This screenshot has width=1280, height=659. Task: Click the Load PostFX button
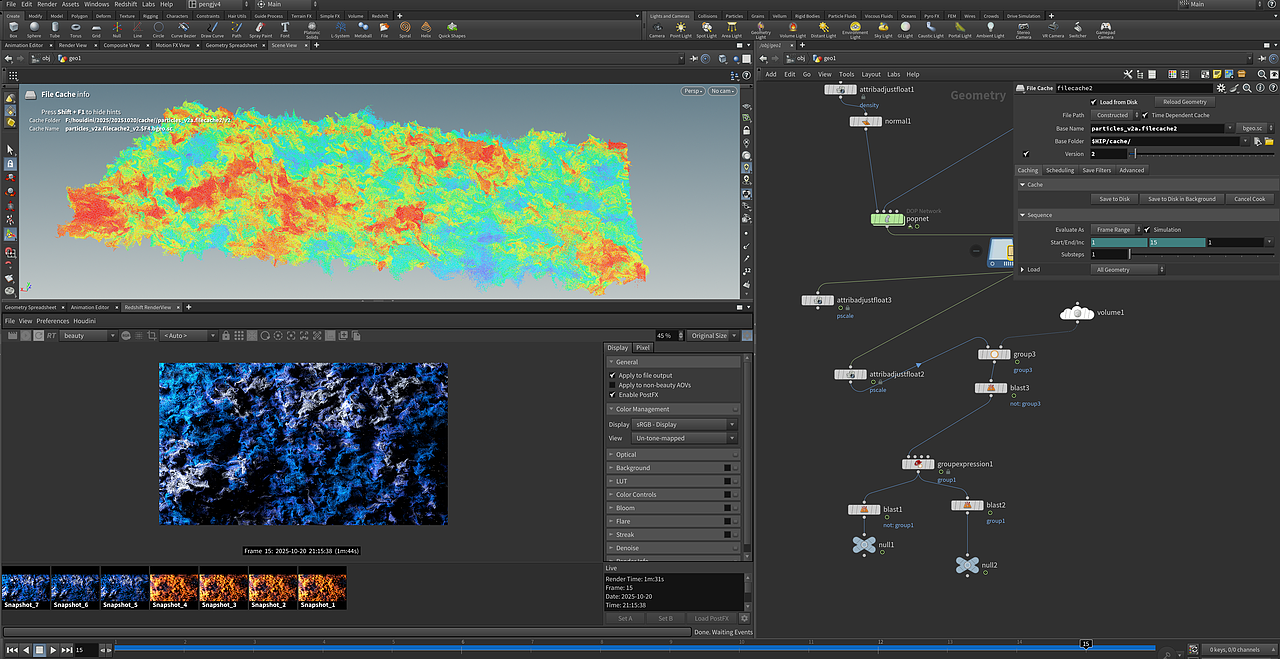point(714,618)
